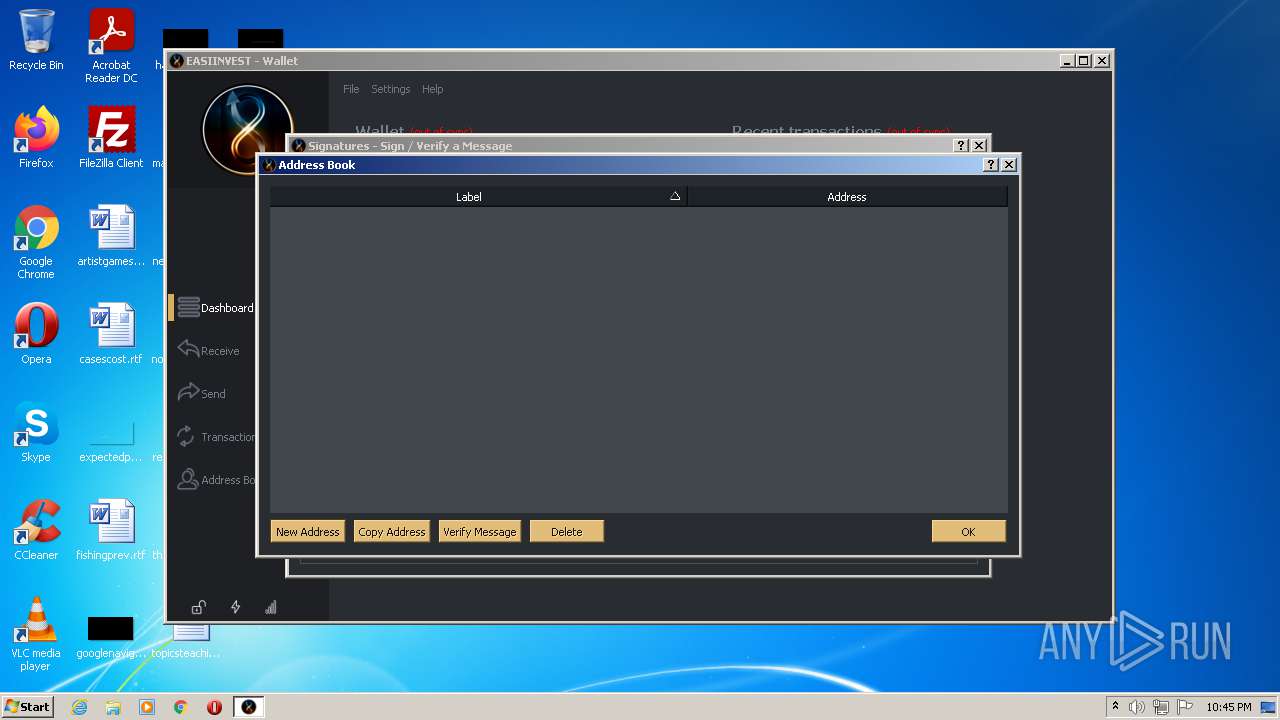The image size is (1280, 720).
Task: Select Send in wallet sidebar
Action: click(x=202, y=393)
